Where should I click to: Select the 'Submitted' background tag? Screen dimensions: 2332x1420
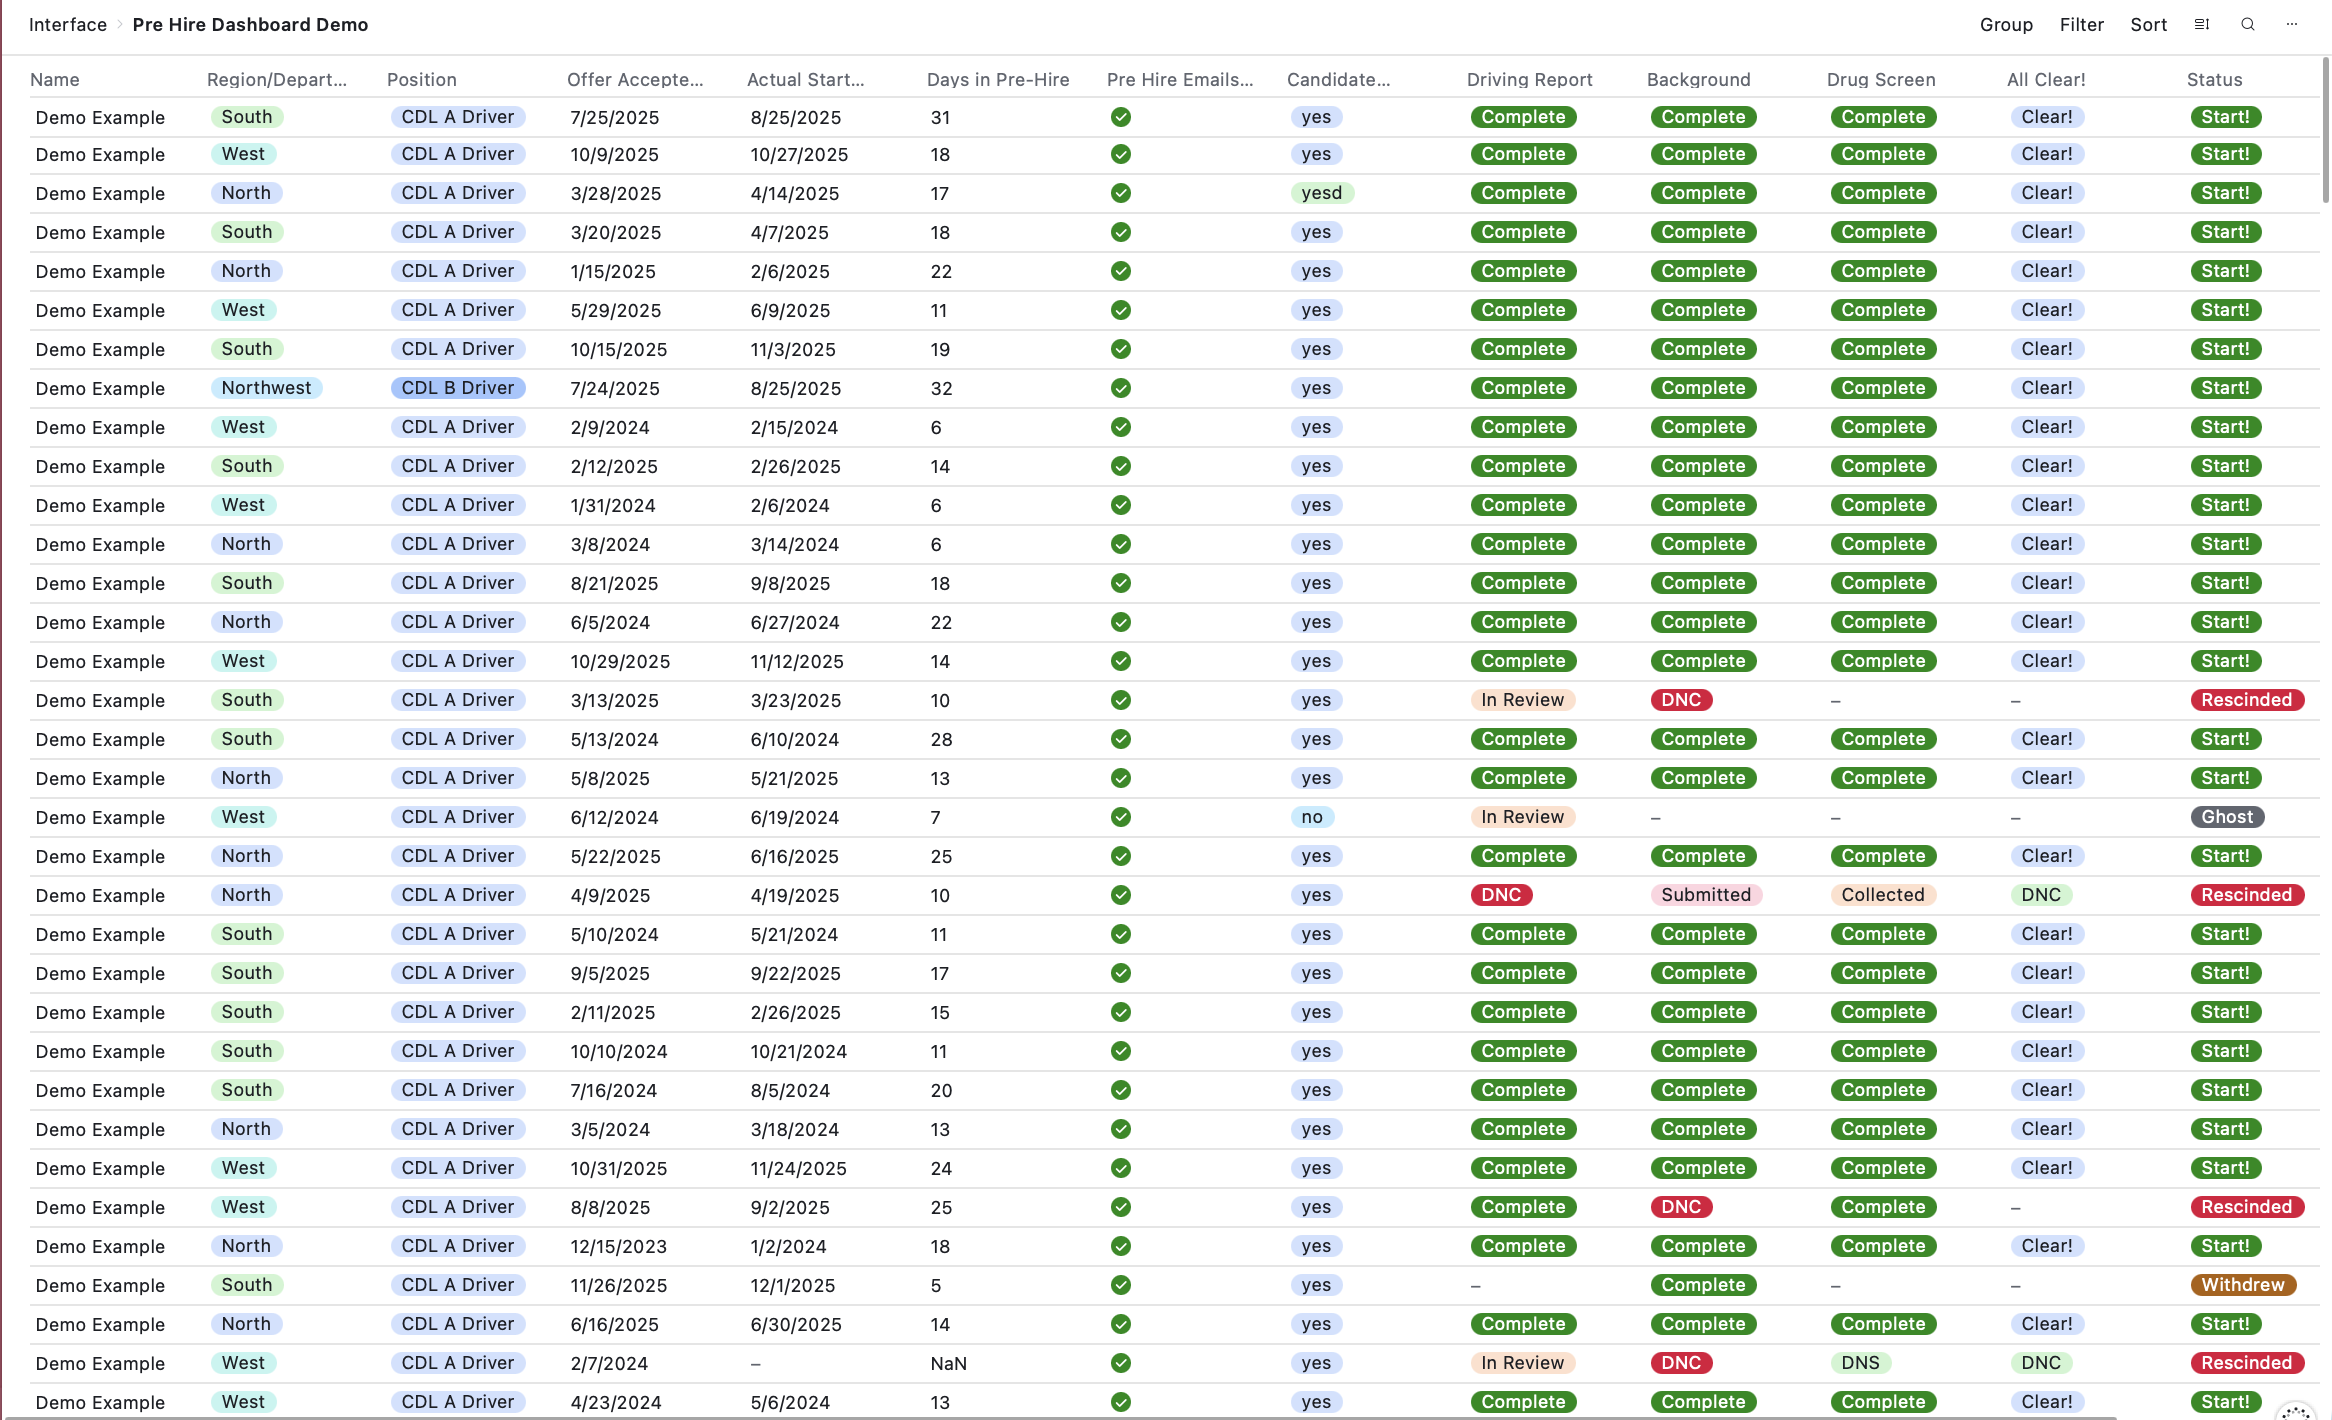[x=1706, y=895]
